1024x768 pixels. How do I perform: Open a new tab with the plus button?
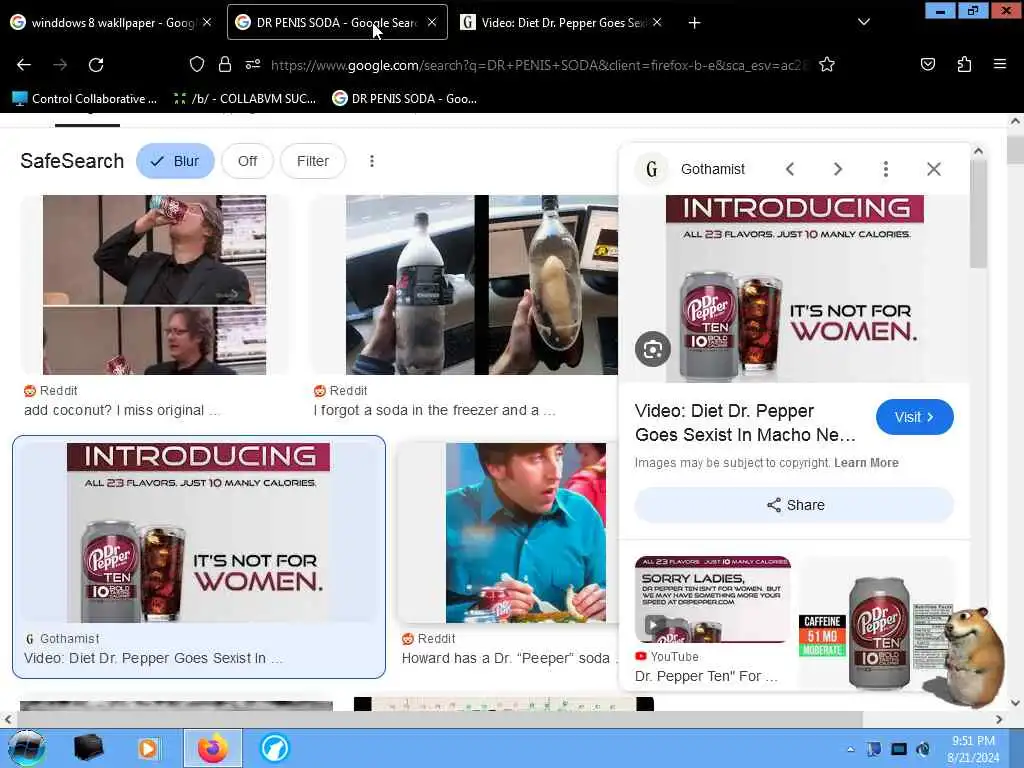pos(694,23)
